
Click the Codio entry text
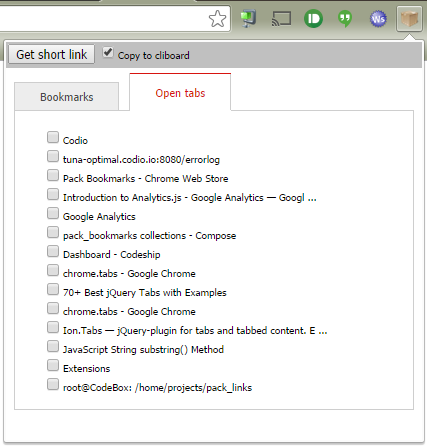click(75, 140)
